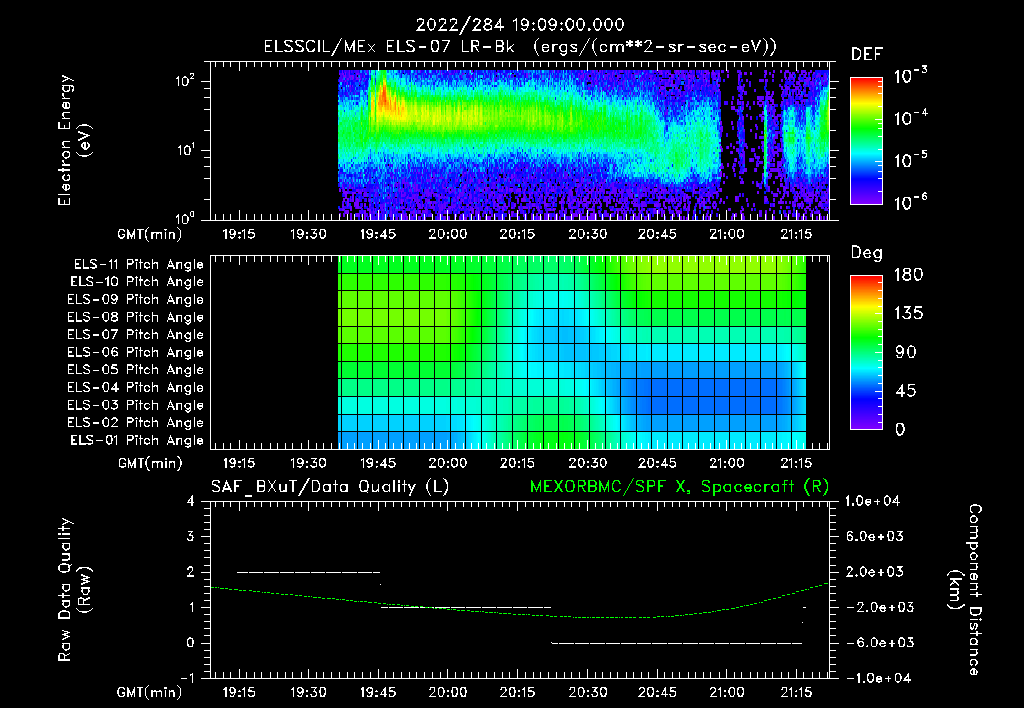This screenshot has height=708, width=1024.
Task: Click the Deg color bar label
Action: [867, 253]
